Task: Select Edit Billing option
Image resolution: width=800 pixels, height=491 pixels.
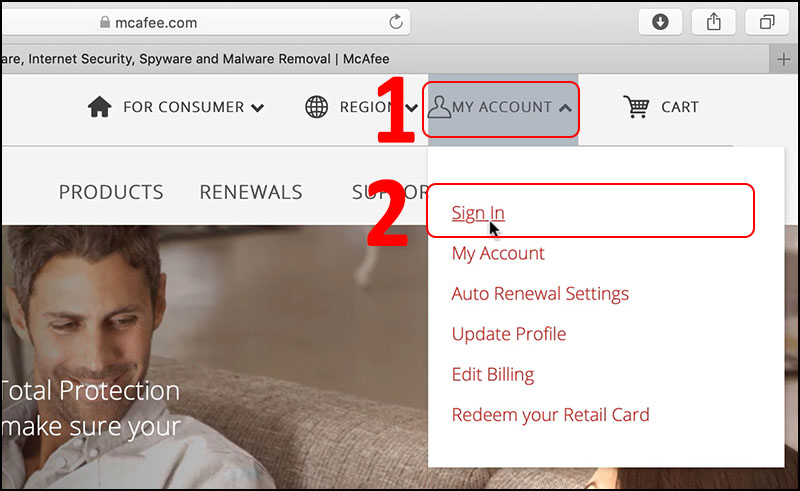Action: coord(493,375)
